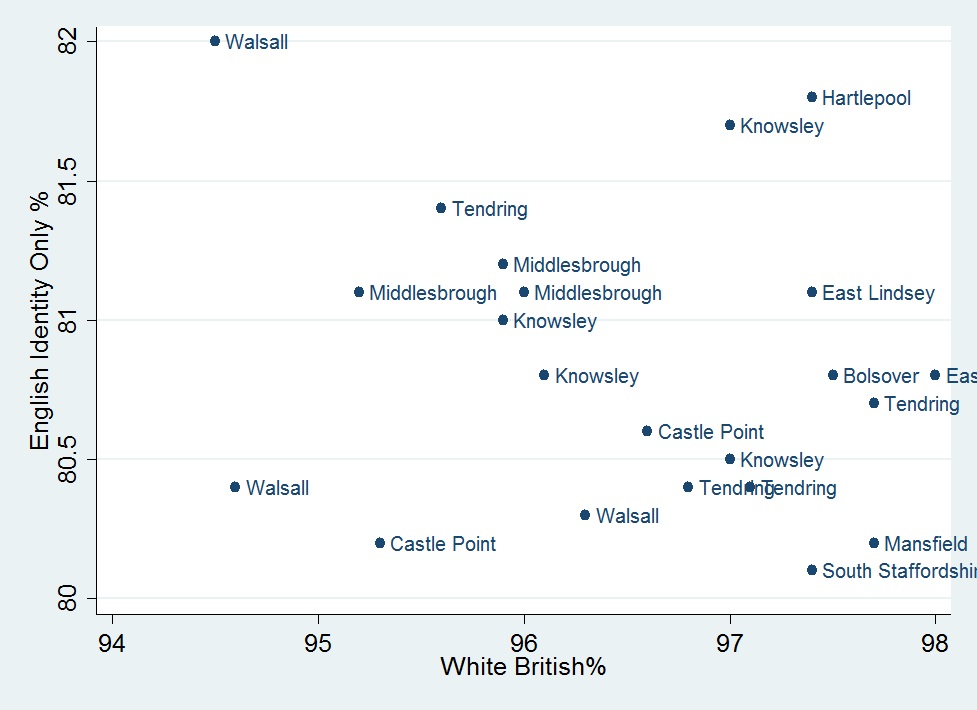977x710 pixels.
Task: Click the 94 x-axis tick label
Action: (112, 640)
